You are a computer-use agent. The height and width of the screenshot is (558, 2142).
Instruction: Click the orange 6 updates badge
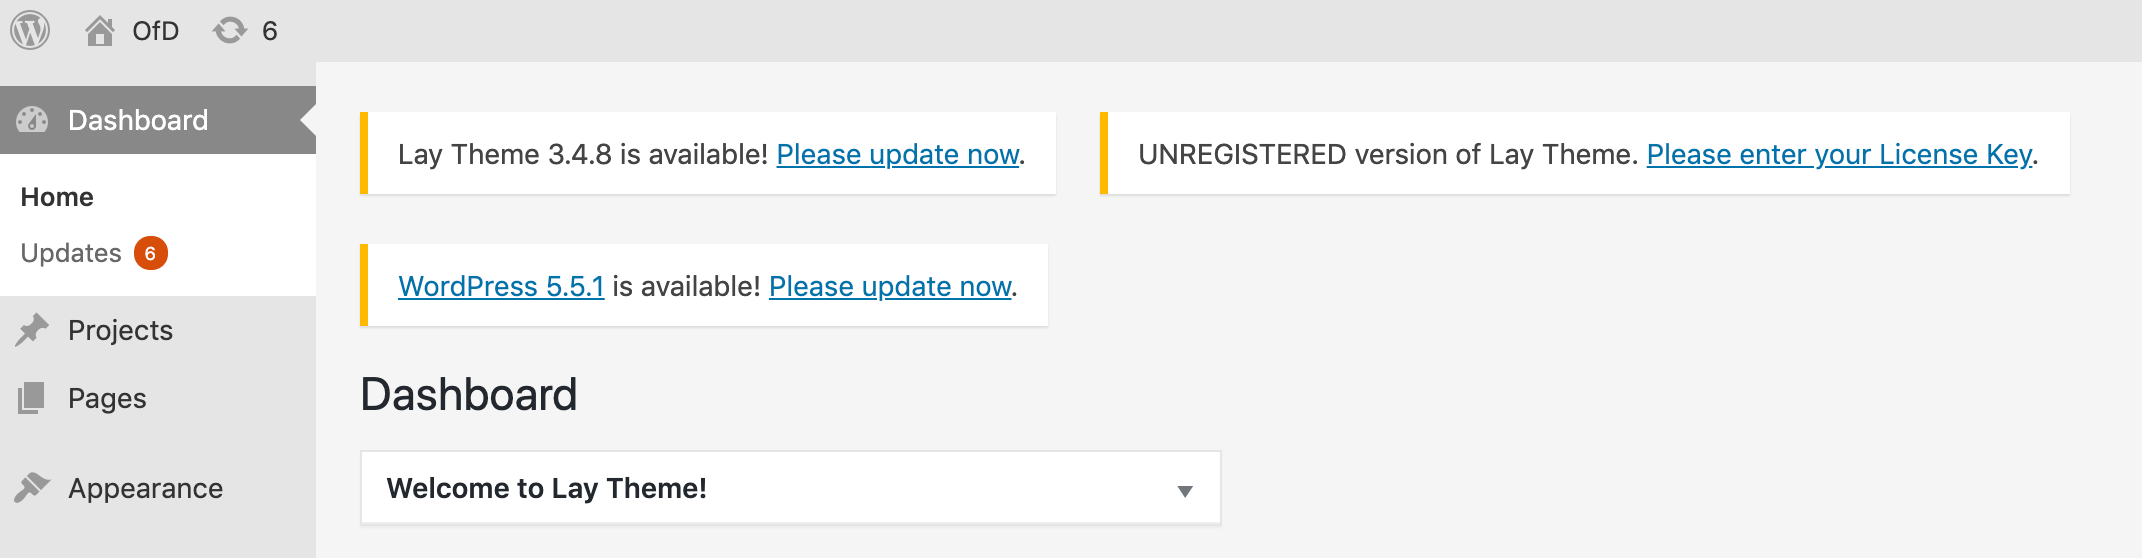point(150,253)
